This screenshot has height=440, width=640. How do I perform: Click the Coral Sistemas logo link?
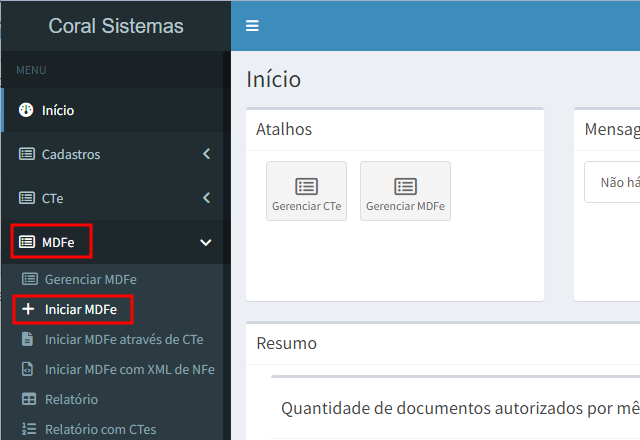tap(115, 26)
